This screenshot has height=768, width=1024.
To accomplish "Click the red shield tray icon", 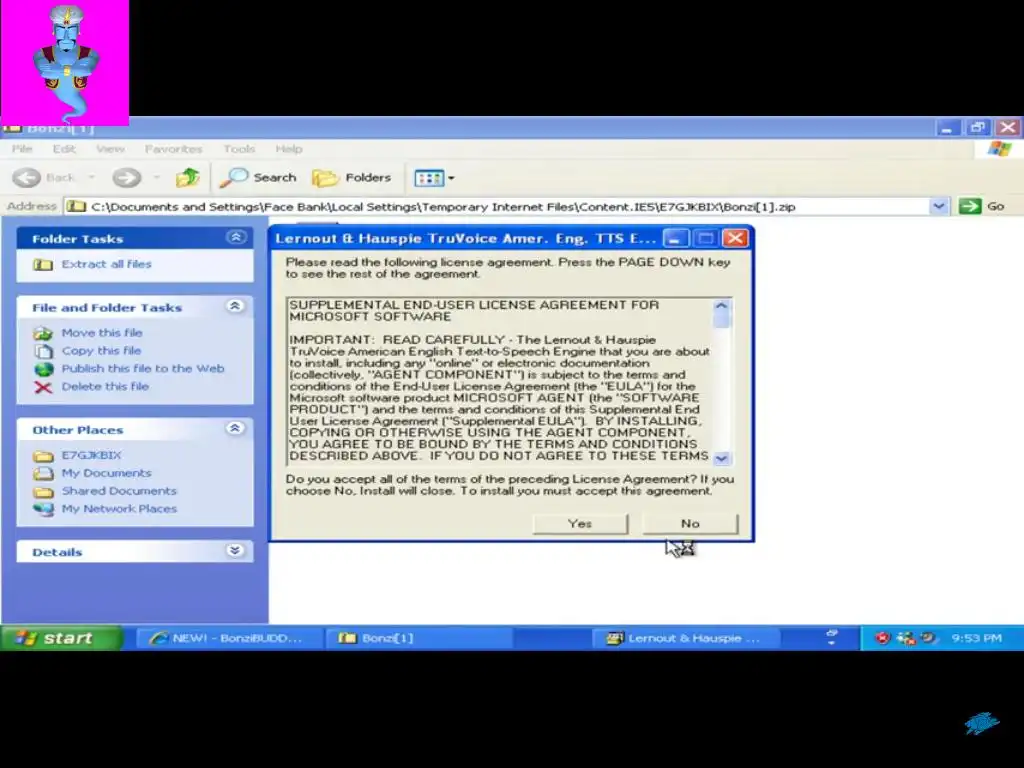I will [x=882, y=638].
